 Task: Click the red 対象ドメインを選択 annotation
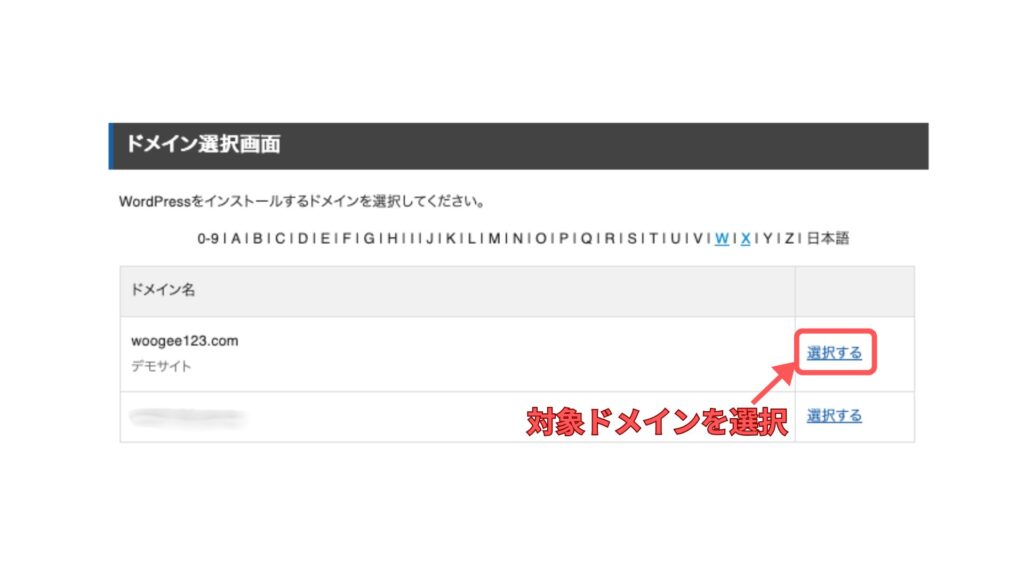[x=657, y=422]
